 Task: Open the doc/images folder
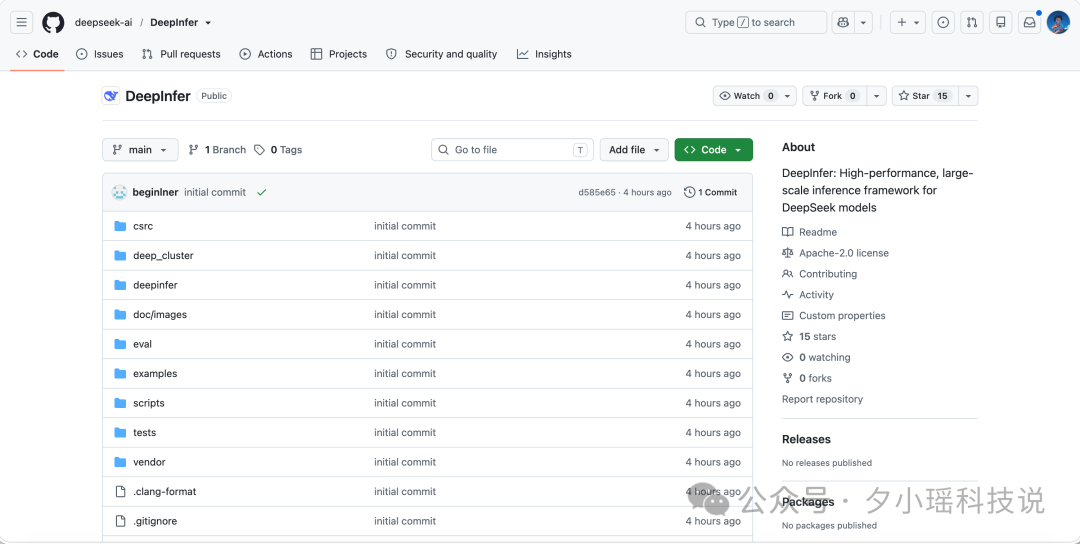[x=160, y=315]
